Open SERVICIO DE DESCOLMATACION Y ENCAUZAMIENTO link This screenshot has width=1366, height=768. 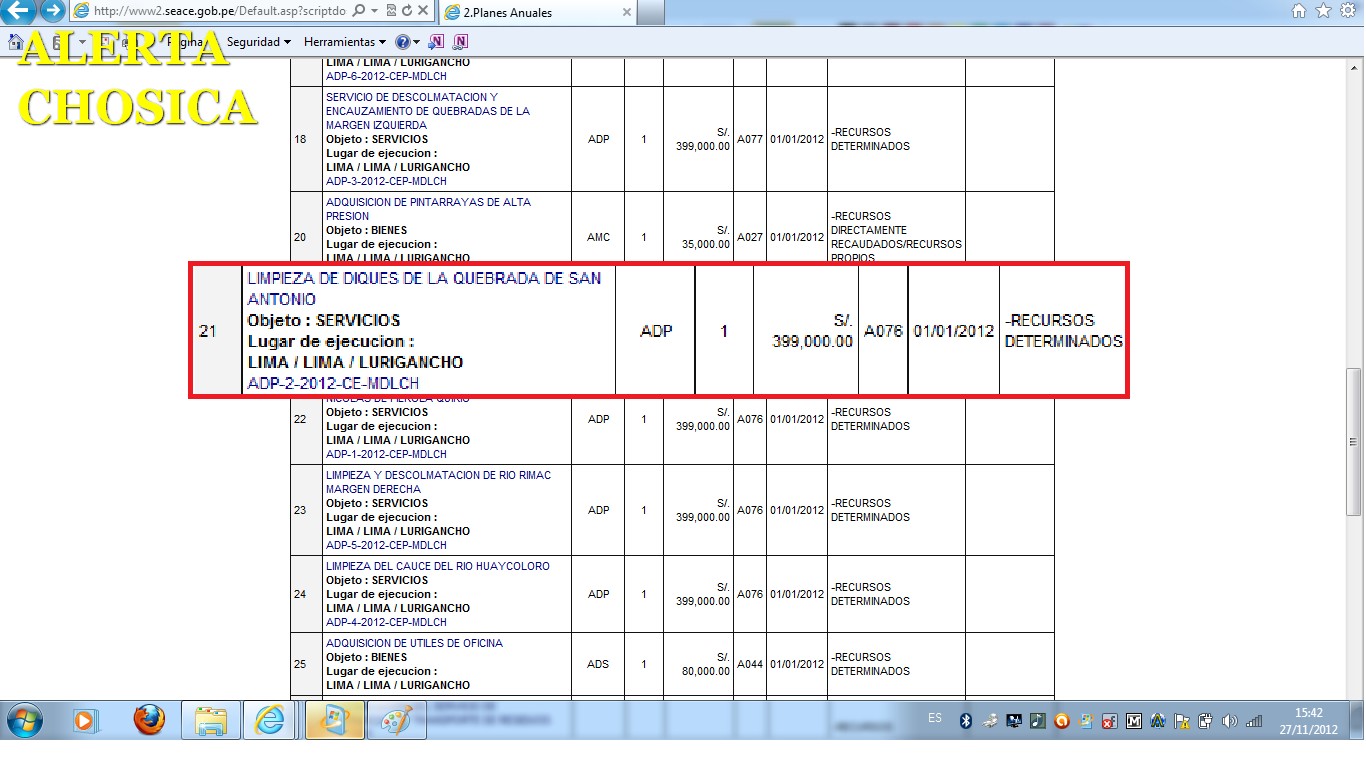428,111
